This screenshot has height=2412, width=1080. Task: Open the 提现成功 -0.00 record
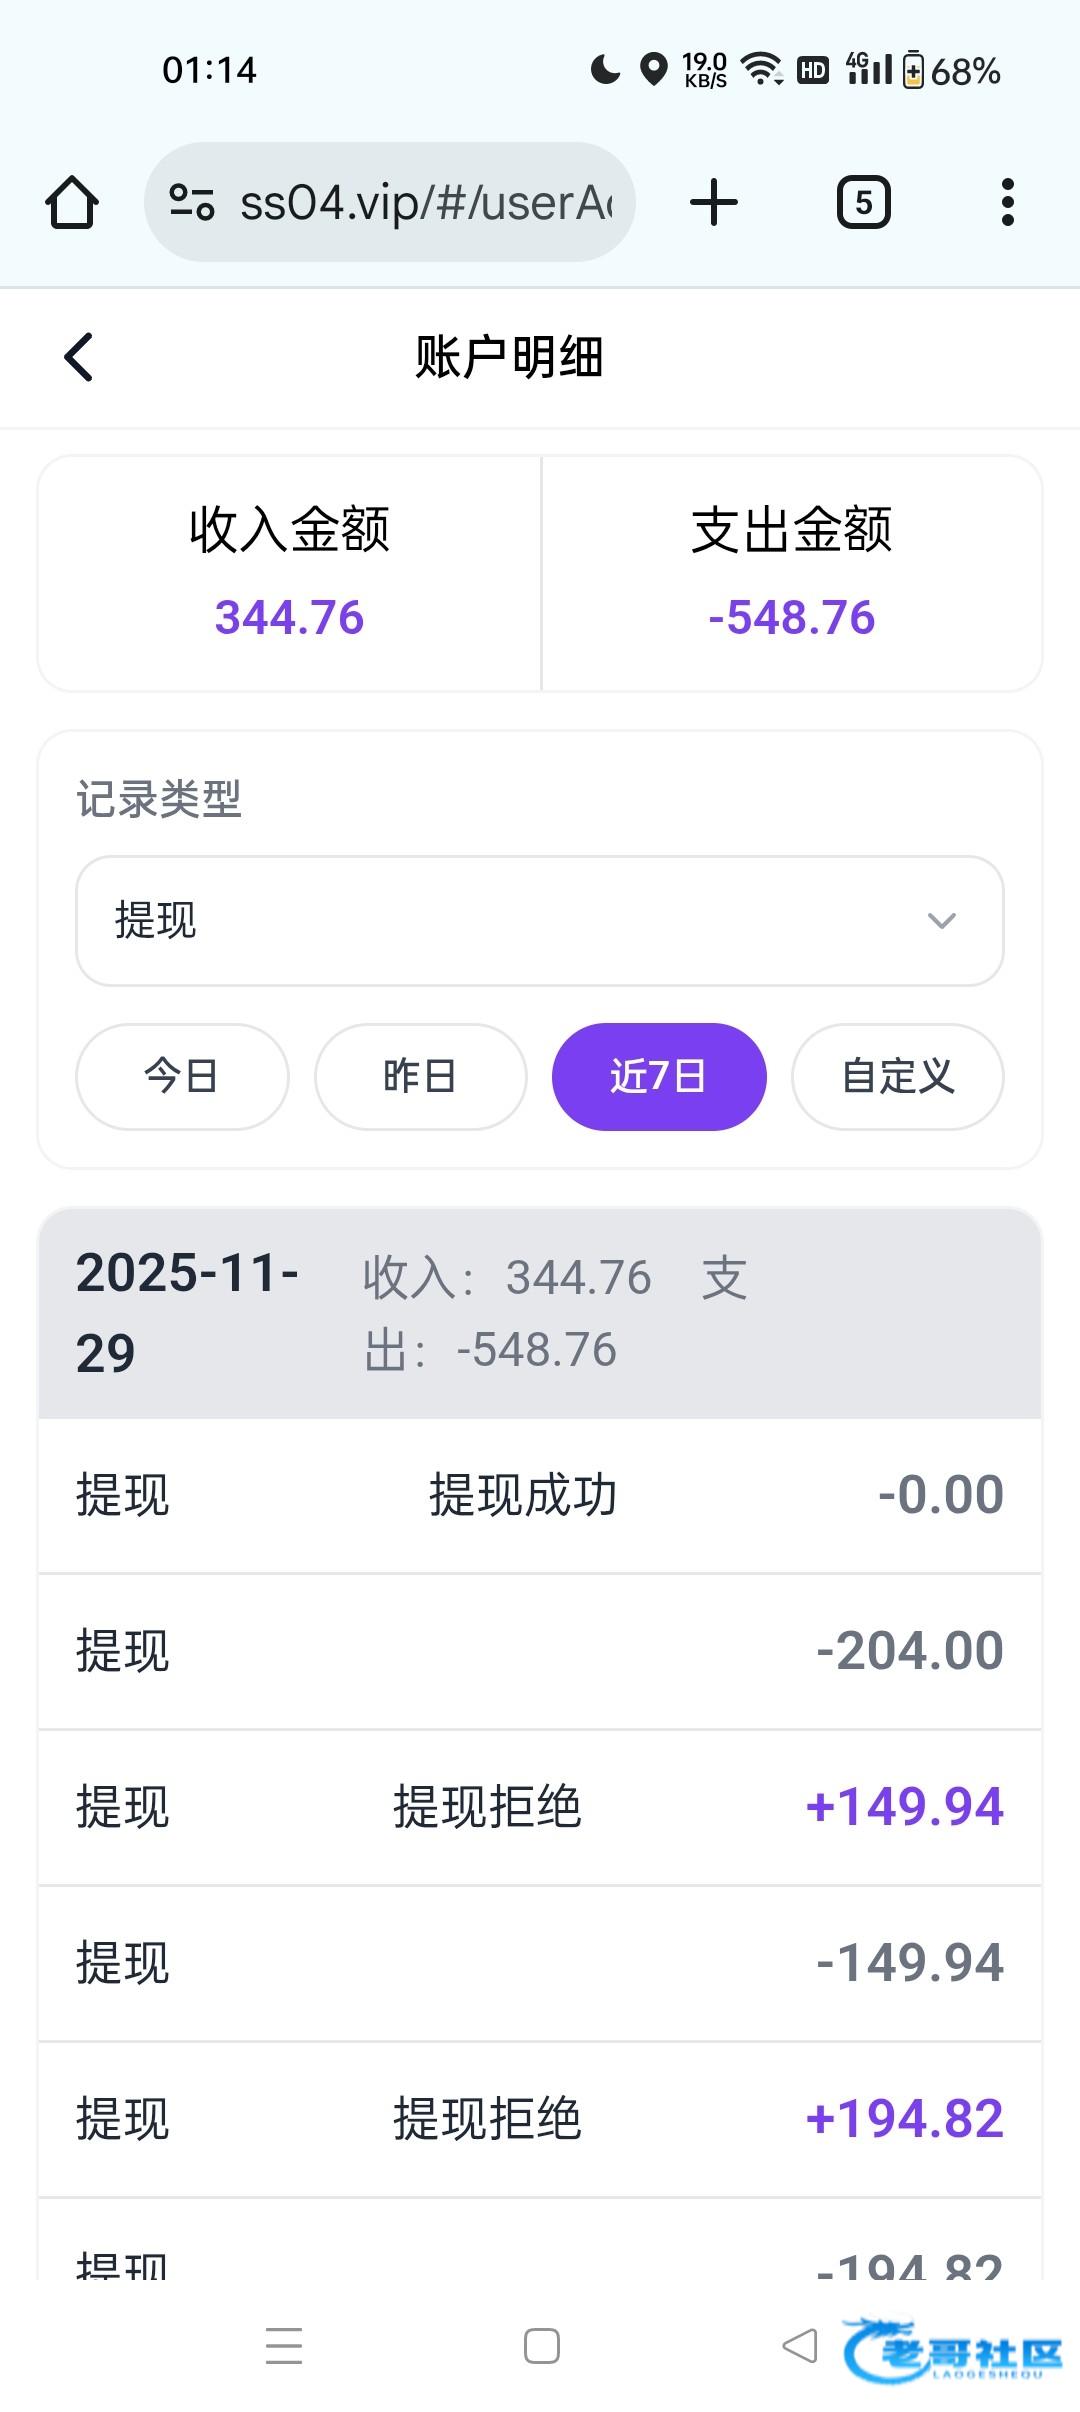click(540, 1496)
